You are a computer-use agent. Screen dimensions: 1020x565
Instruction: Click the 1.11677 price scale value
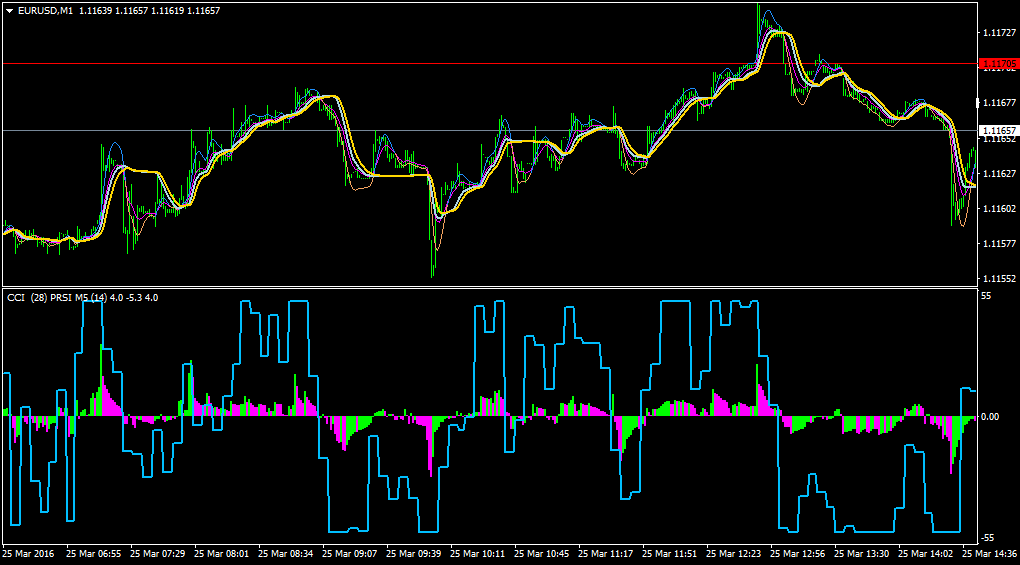[x=999, y=103]
